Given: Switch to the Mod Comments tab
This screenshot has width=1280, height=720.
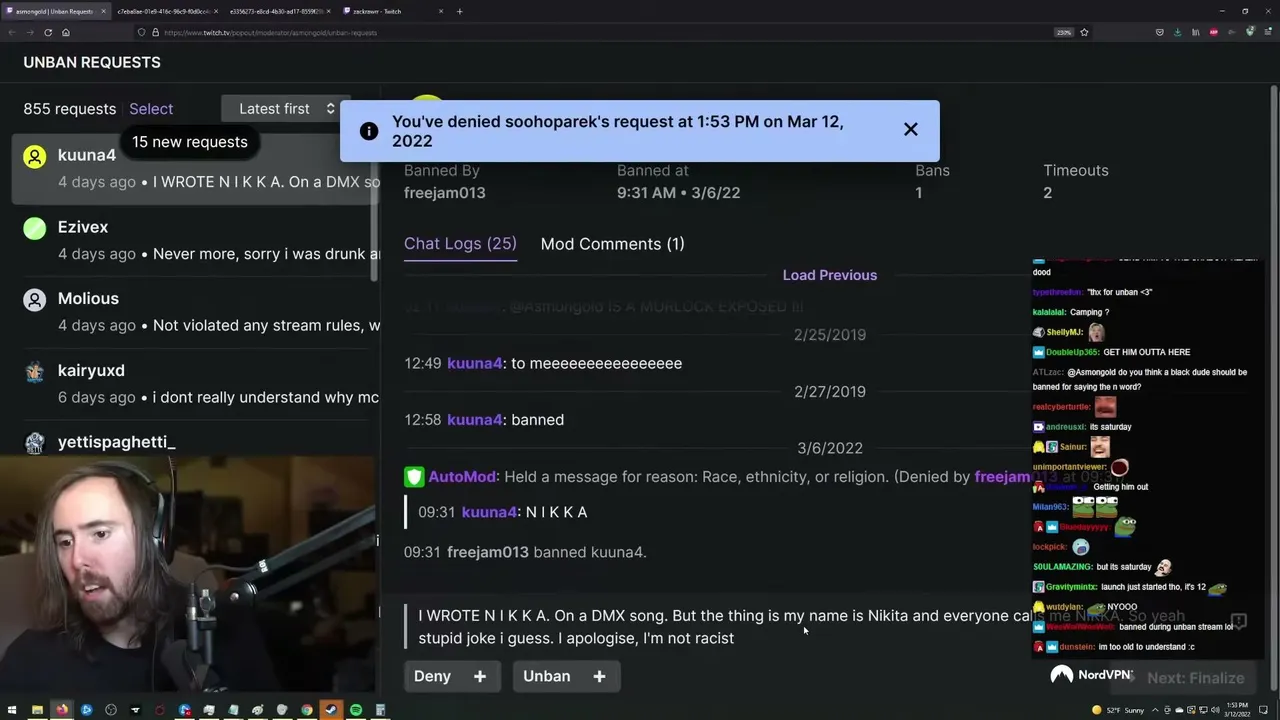Looking at the screenshot, I should 612,244.
